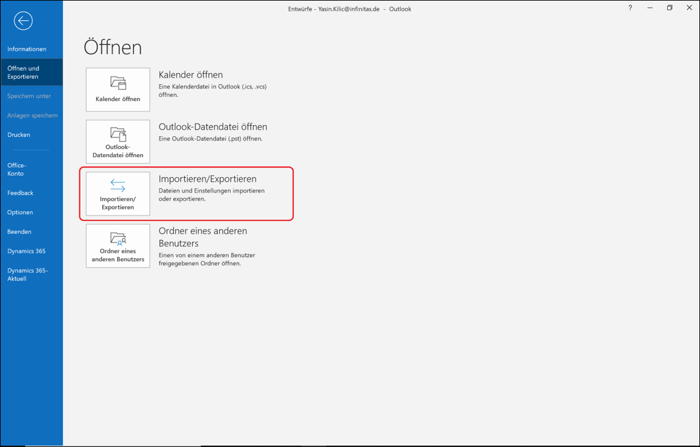Click the Outlook-Datendatei öffnen tile
The height and width of the screenshot is (447, 700).
click(118, 142)
